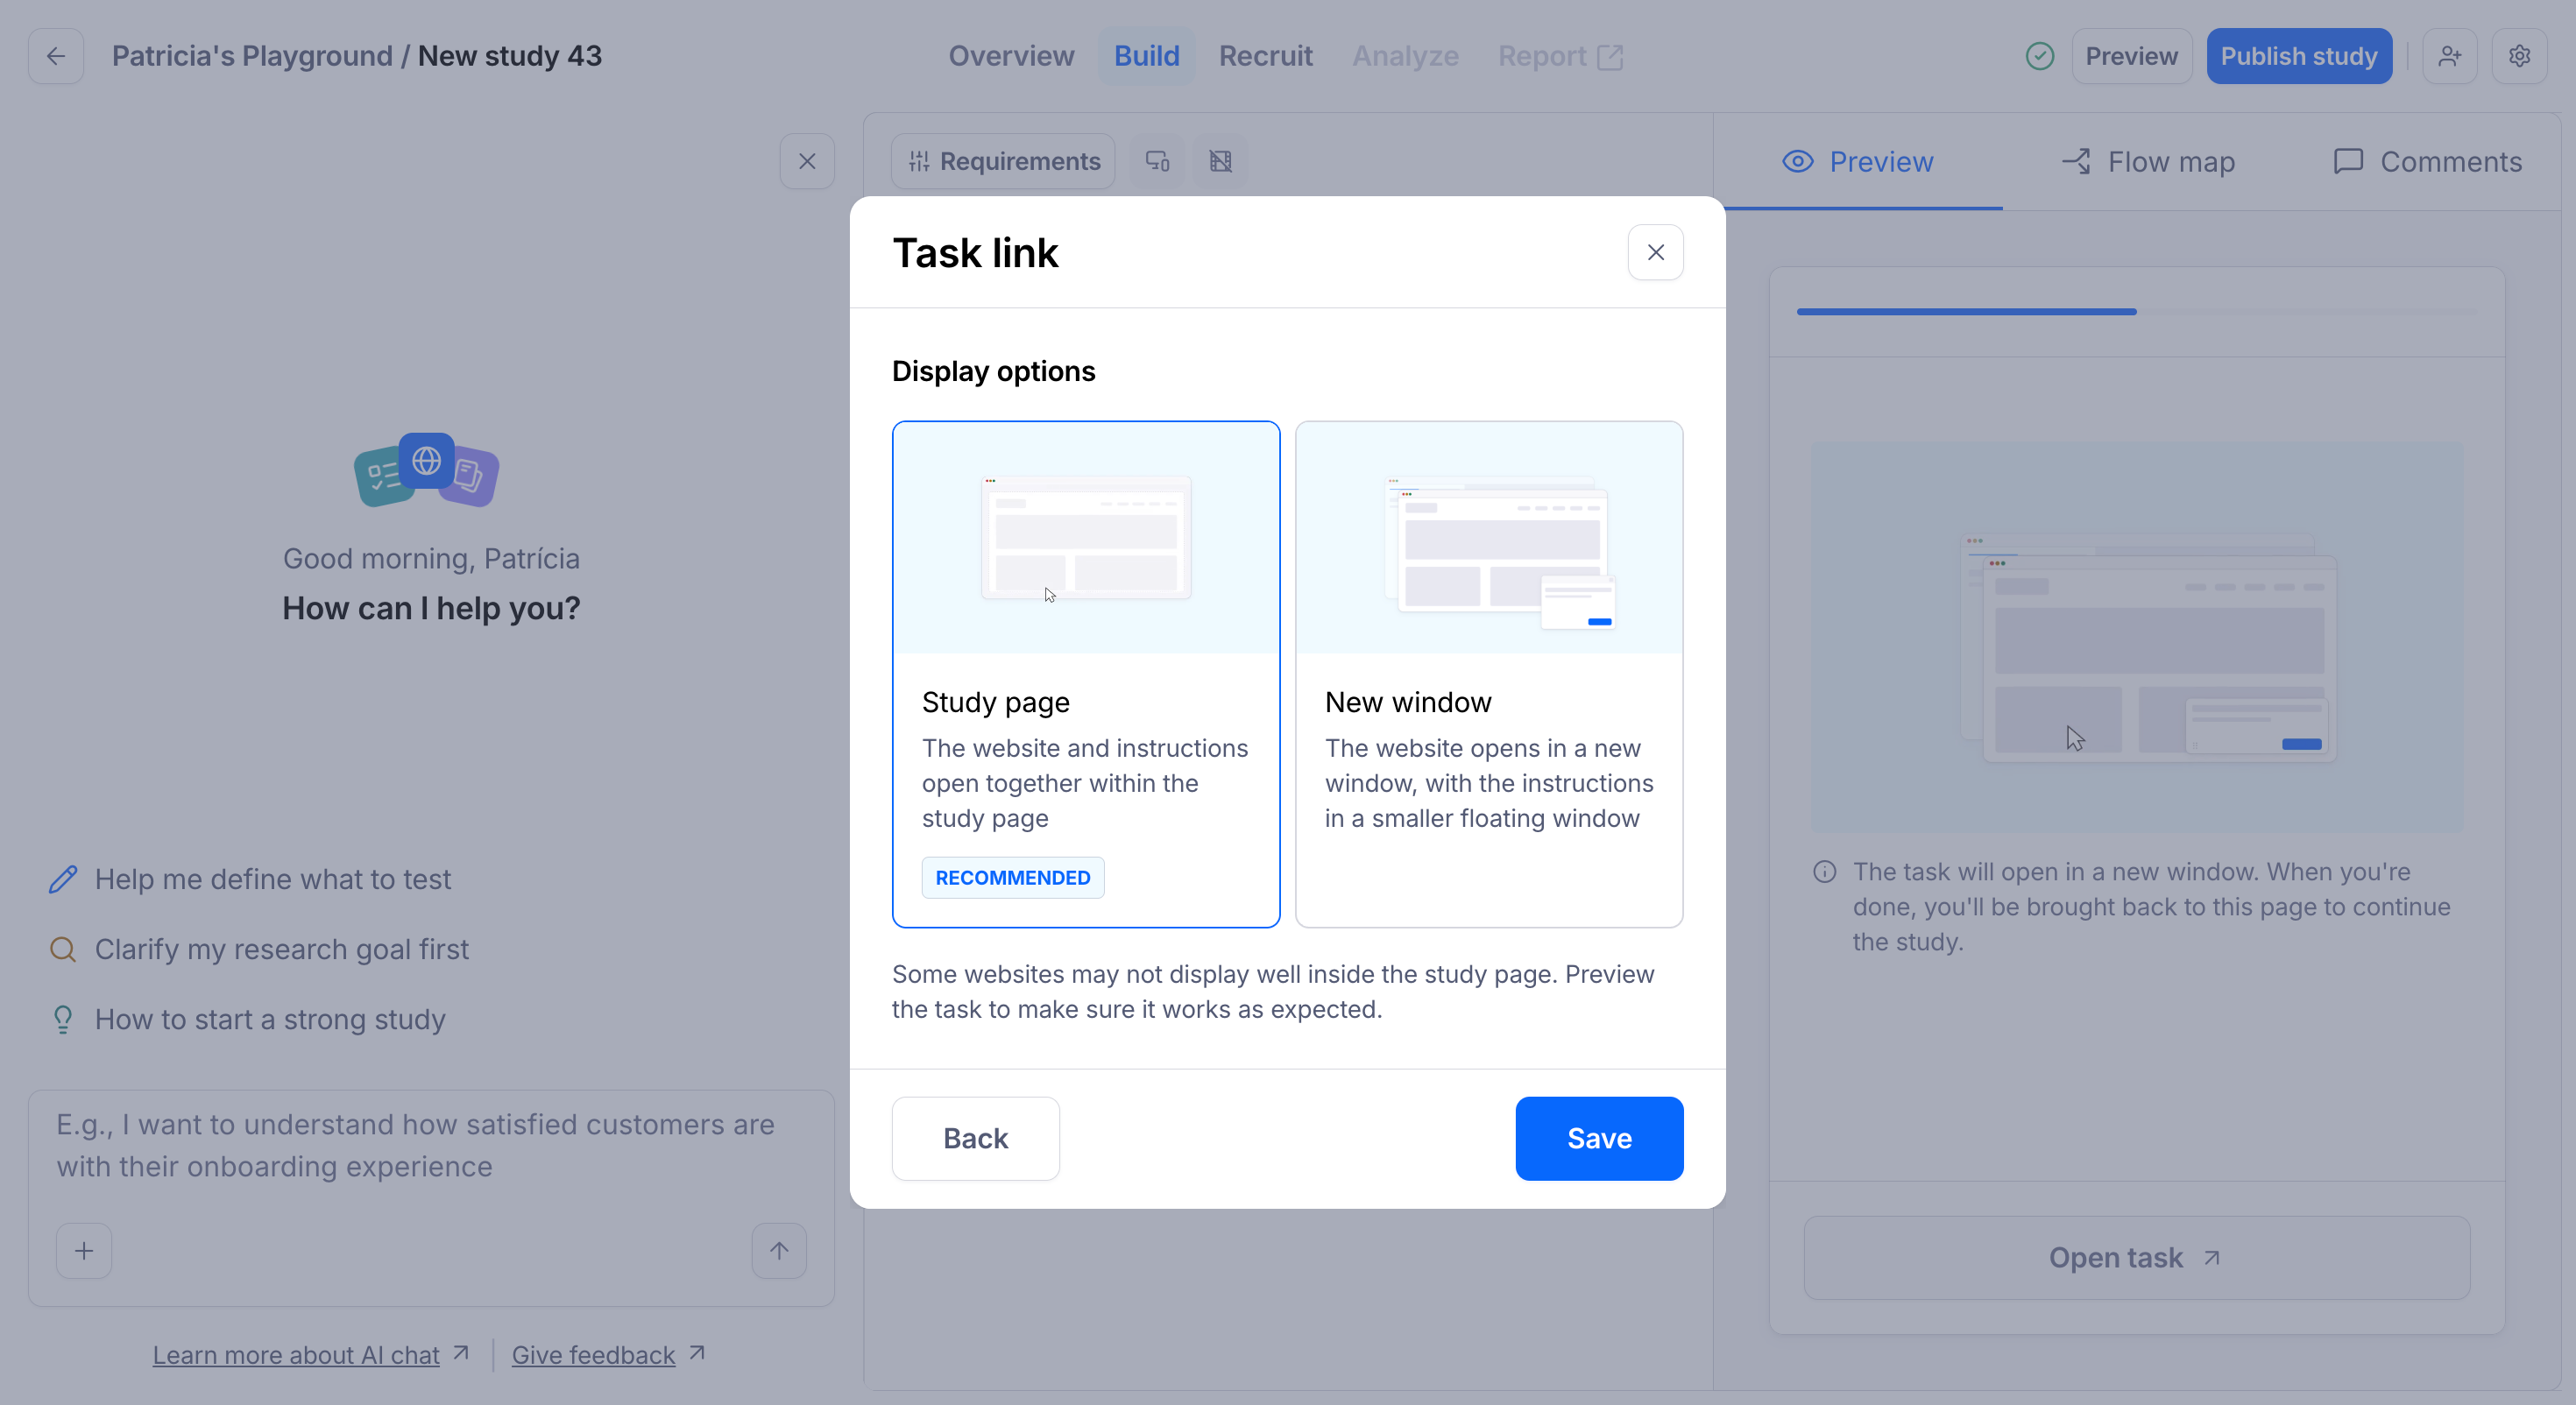This screenshot has height=1405, width=2576.
Task: Select the Study page display option
Action: (1086, 674)
